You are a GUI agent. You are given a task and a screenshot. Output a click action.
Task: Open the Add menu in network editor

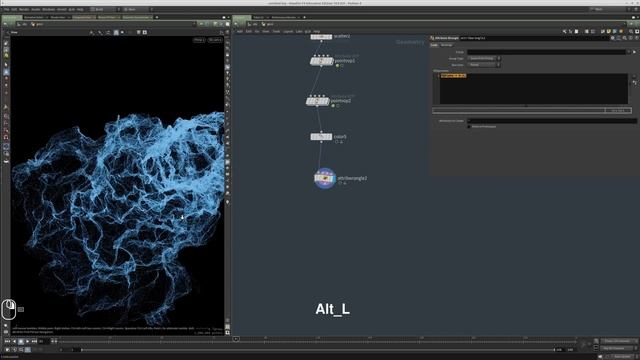point(240,31)
